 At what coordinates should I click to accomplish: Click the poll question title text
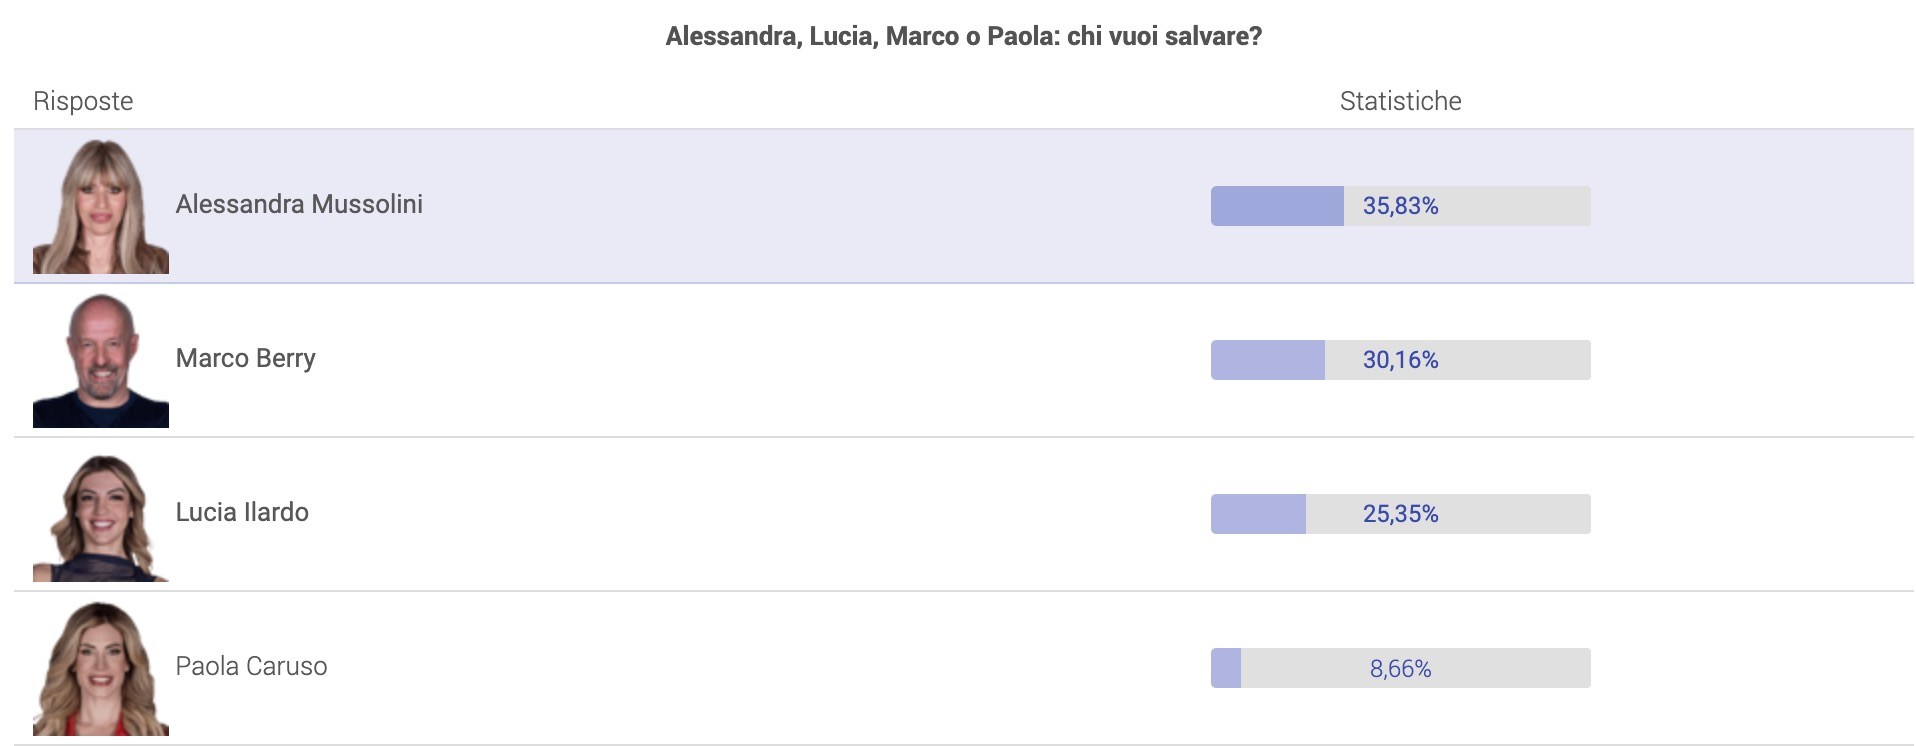click(x=963, y=36)
